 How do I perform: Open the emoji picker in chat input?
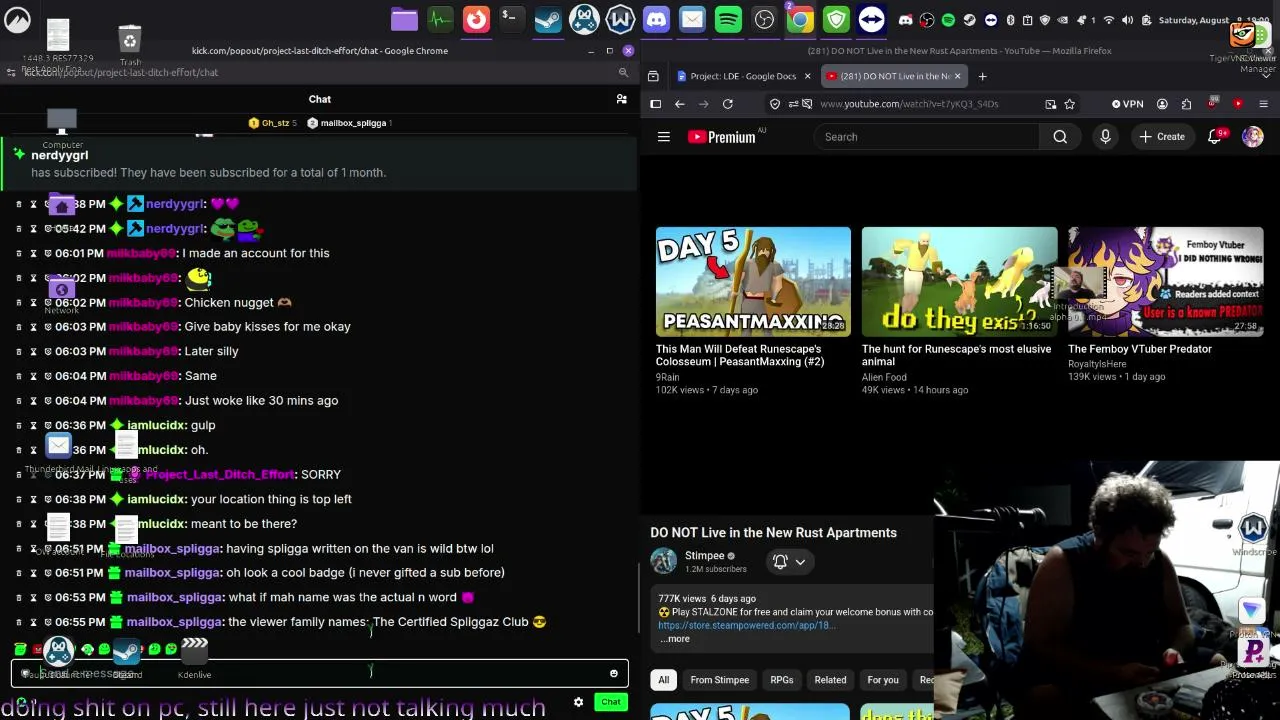click(614, 674)
